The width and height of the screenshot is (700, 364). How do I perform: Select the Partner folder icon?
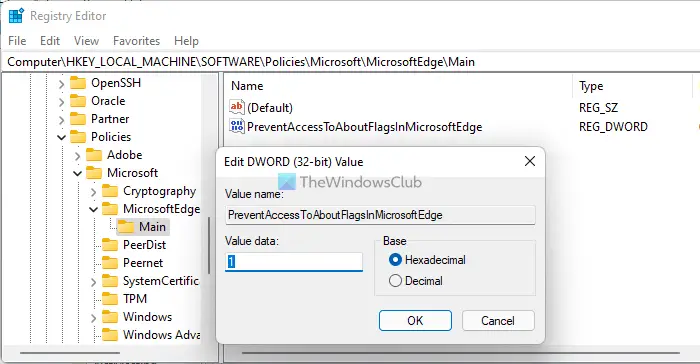pos(78,119)
